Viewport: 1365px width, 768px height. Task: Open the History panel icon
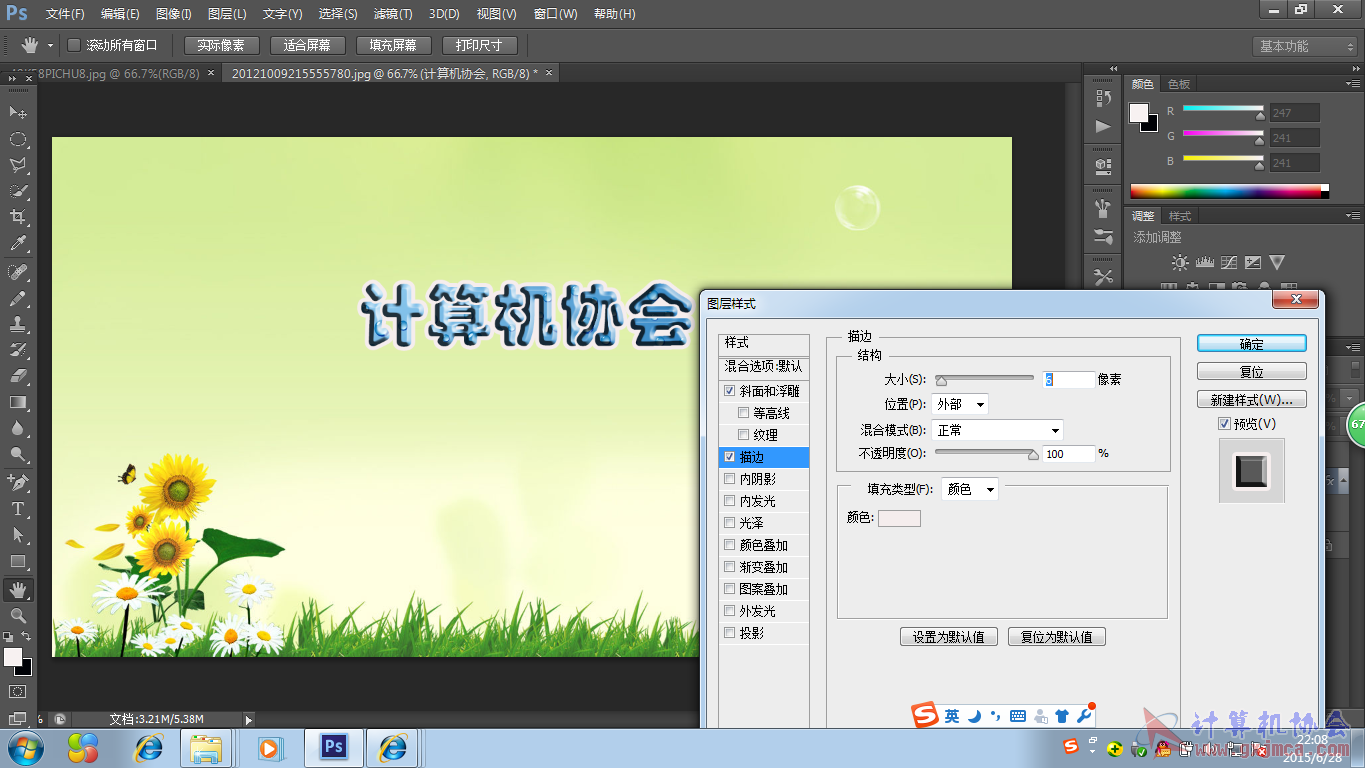click(x=1103, y=98)
